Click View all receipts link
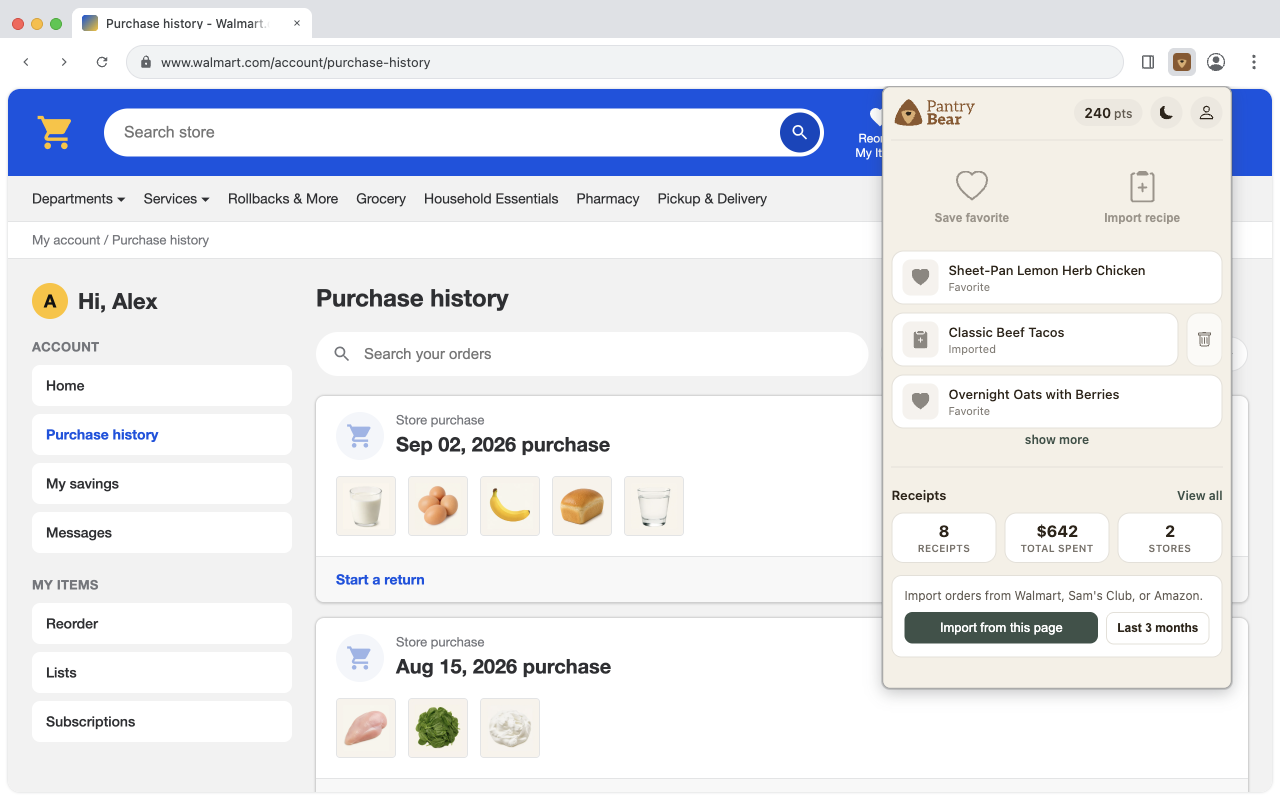 1199,496
